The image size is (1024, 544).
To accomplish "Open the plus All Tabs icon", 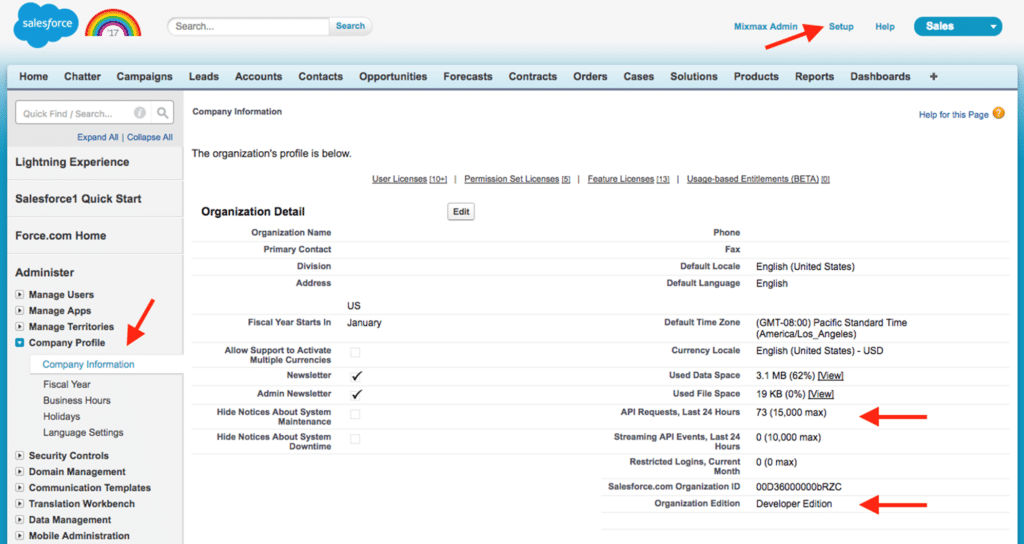I will (933, 77).
